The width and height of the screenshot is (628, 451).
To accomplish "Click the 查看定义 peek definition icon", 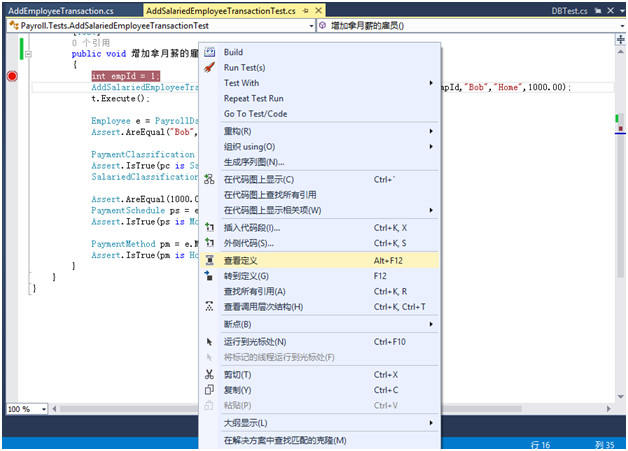I will pos(209,260).
